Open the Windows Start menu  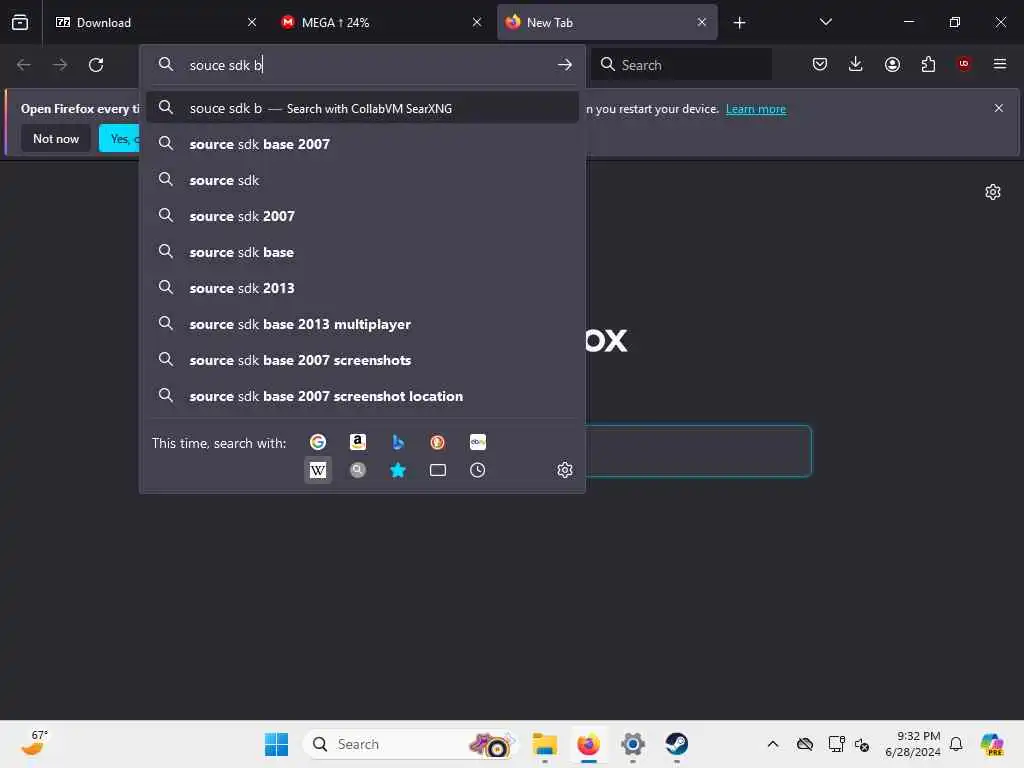(276, 744)
